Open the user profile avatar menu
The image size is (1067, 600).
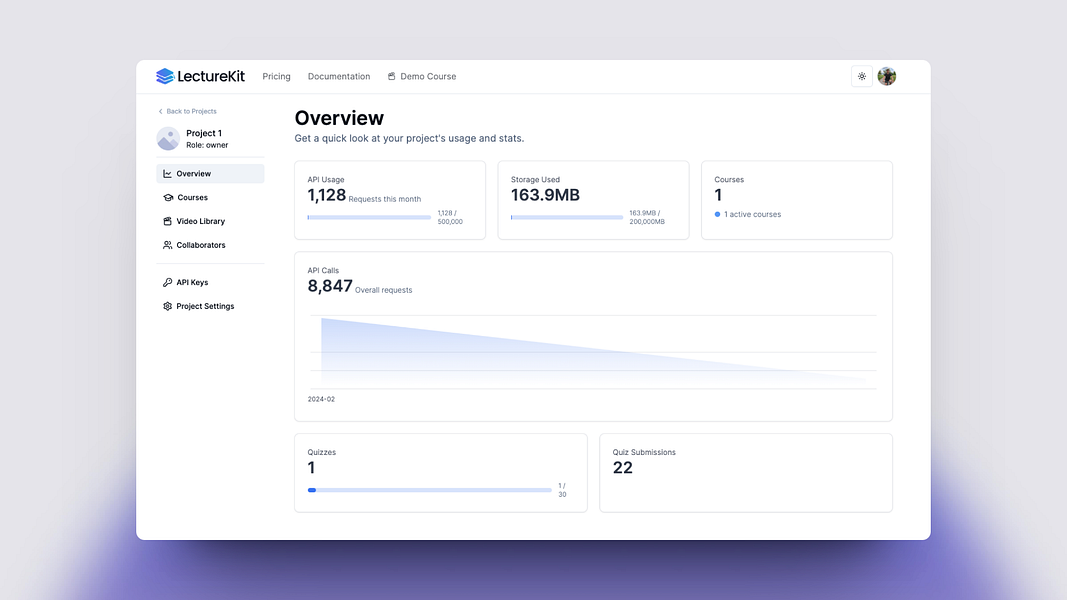tap(887, 76)
